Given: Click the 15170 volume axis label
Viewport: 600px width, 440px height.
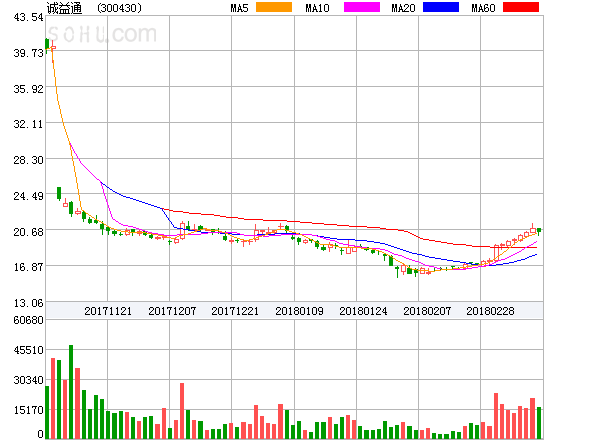Looking at the screenshot, I should [x=28, y=410].
